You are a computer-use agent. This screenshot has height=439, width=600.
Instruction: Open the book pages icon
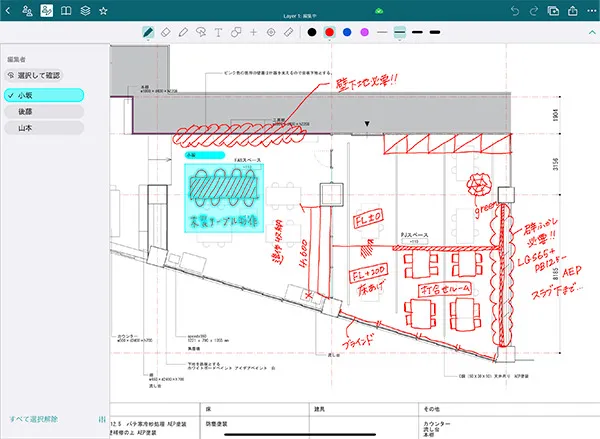click(x=66, y=11)
